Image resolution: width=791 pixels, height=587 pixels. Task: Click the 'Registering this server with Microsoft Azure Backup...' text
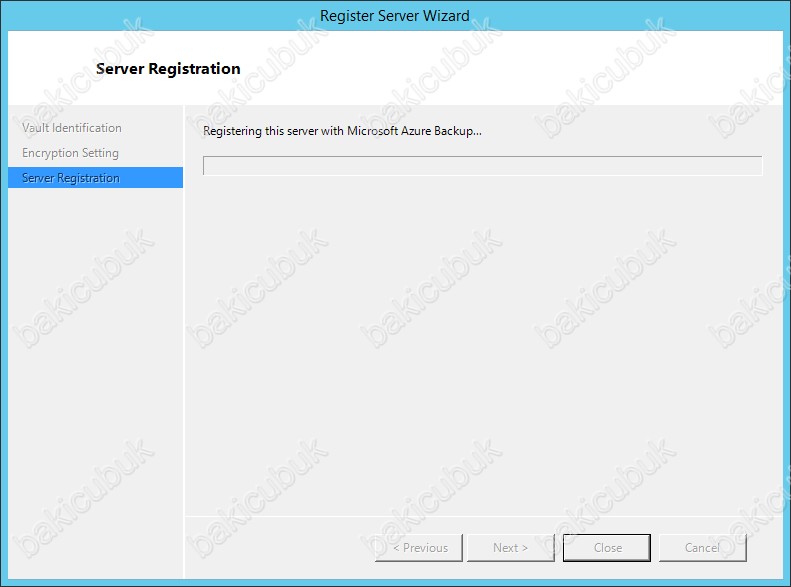(342, 131)
